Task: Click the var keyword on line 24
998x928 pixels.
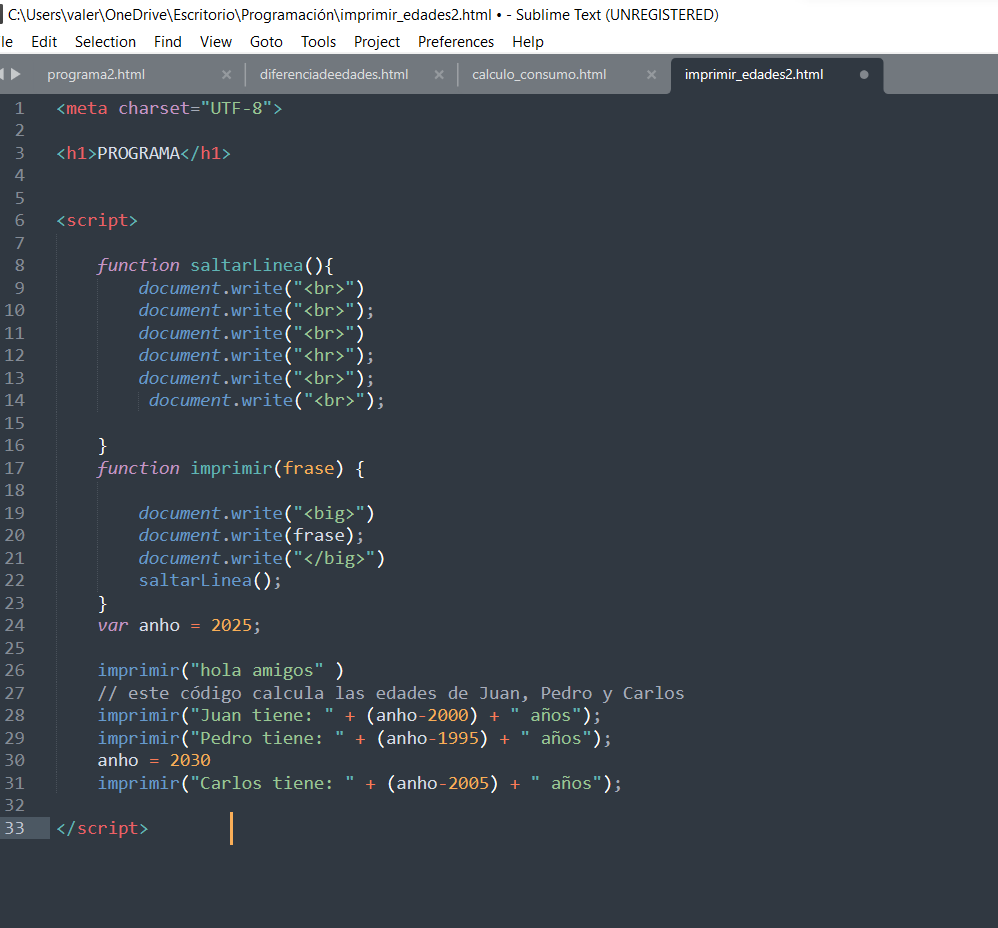Action: (113, 626)
